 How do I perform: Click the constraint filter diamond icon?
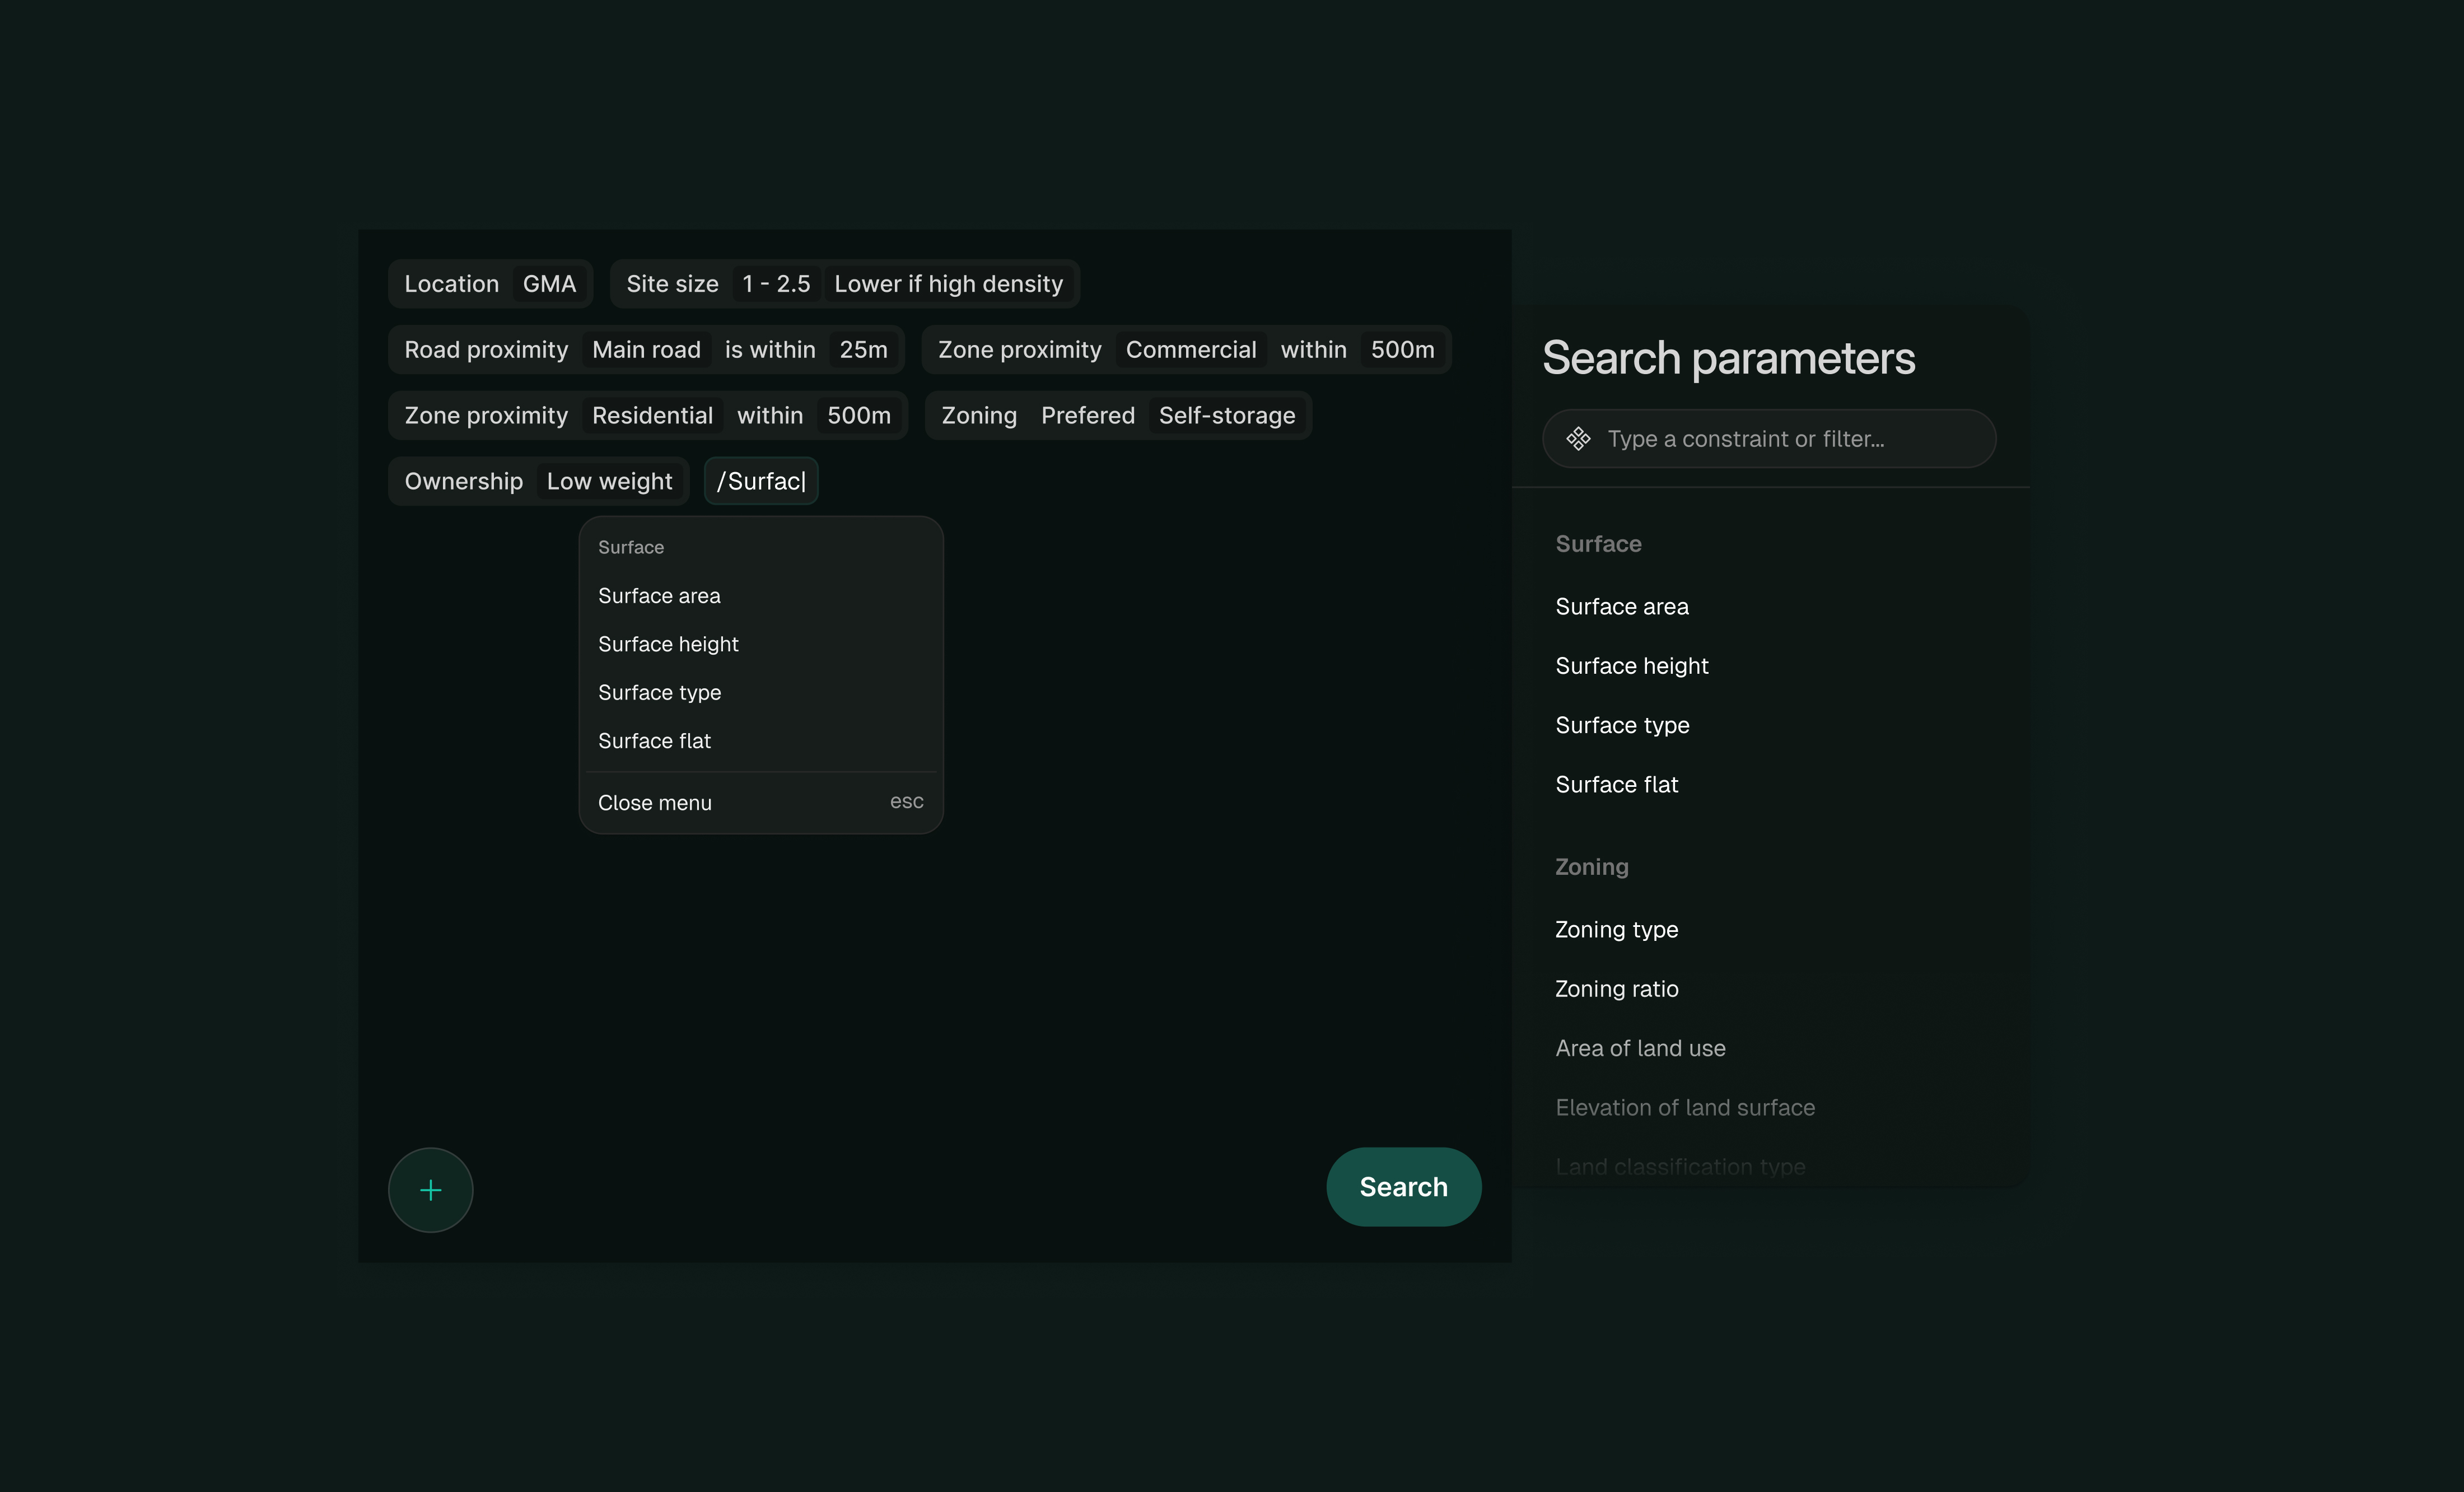(x=1578, y=438)
